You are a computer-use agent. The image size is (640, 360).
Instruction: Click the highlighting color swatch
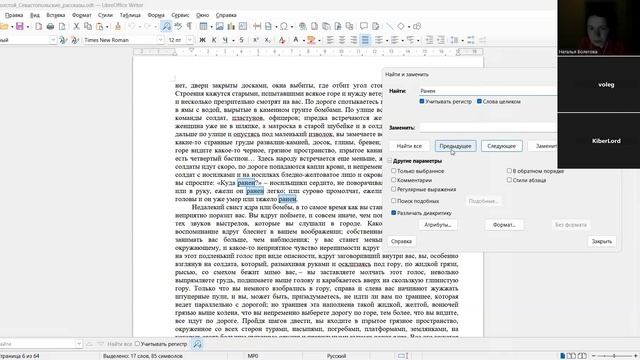[x=311, y=40]
